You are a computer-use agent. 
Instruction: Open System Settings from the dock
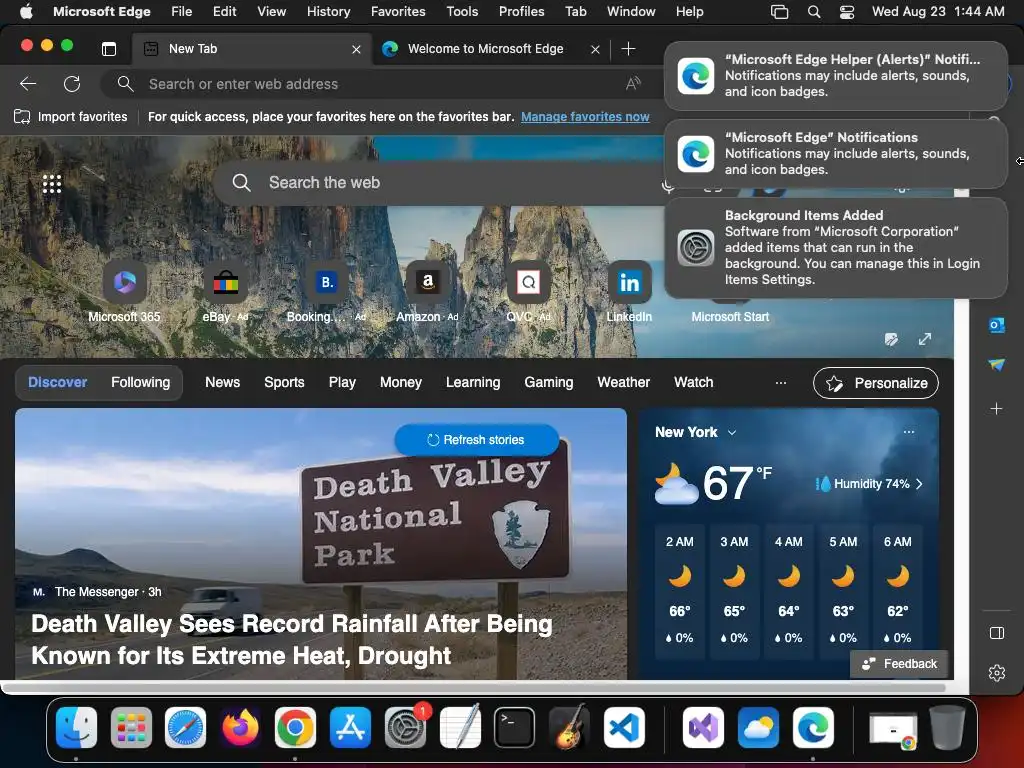click(405, 728)
